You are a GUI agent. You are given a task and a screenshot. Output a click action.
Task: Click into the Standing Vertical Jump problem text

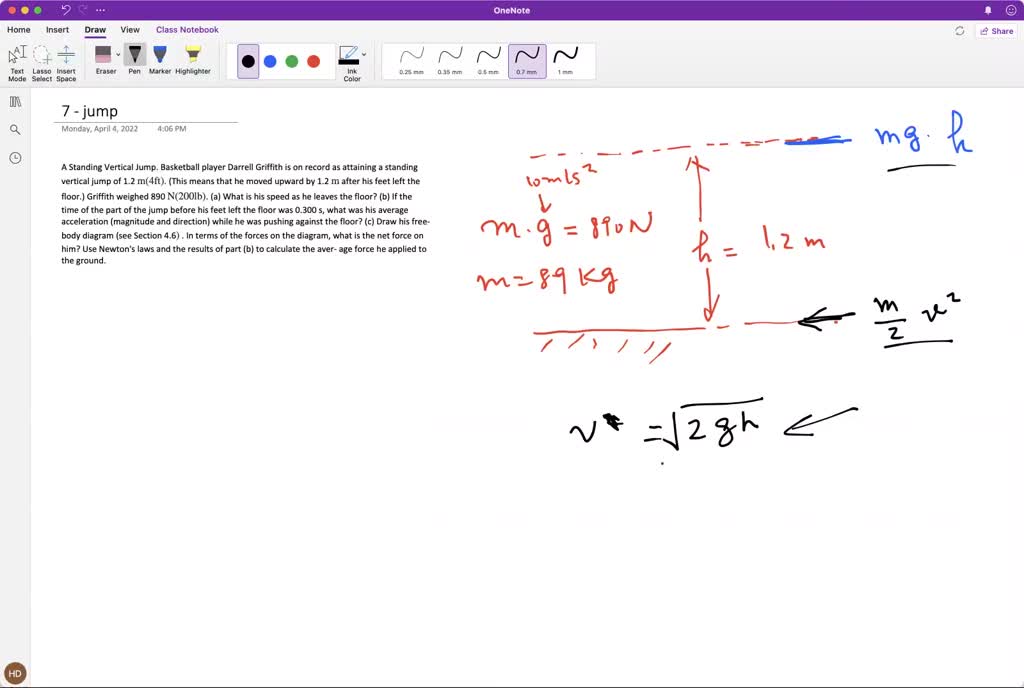245,213
